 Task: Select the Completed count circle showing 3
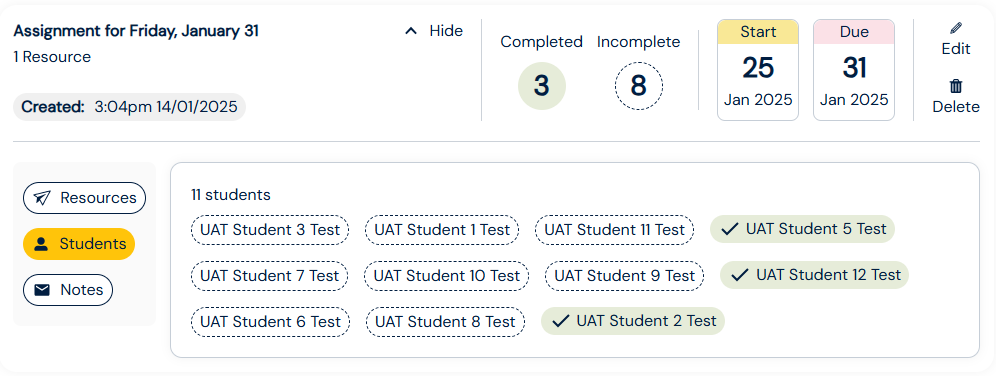(542, 86)
